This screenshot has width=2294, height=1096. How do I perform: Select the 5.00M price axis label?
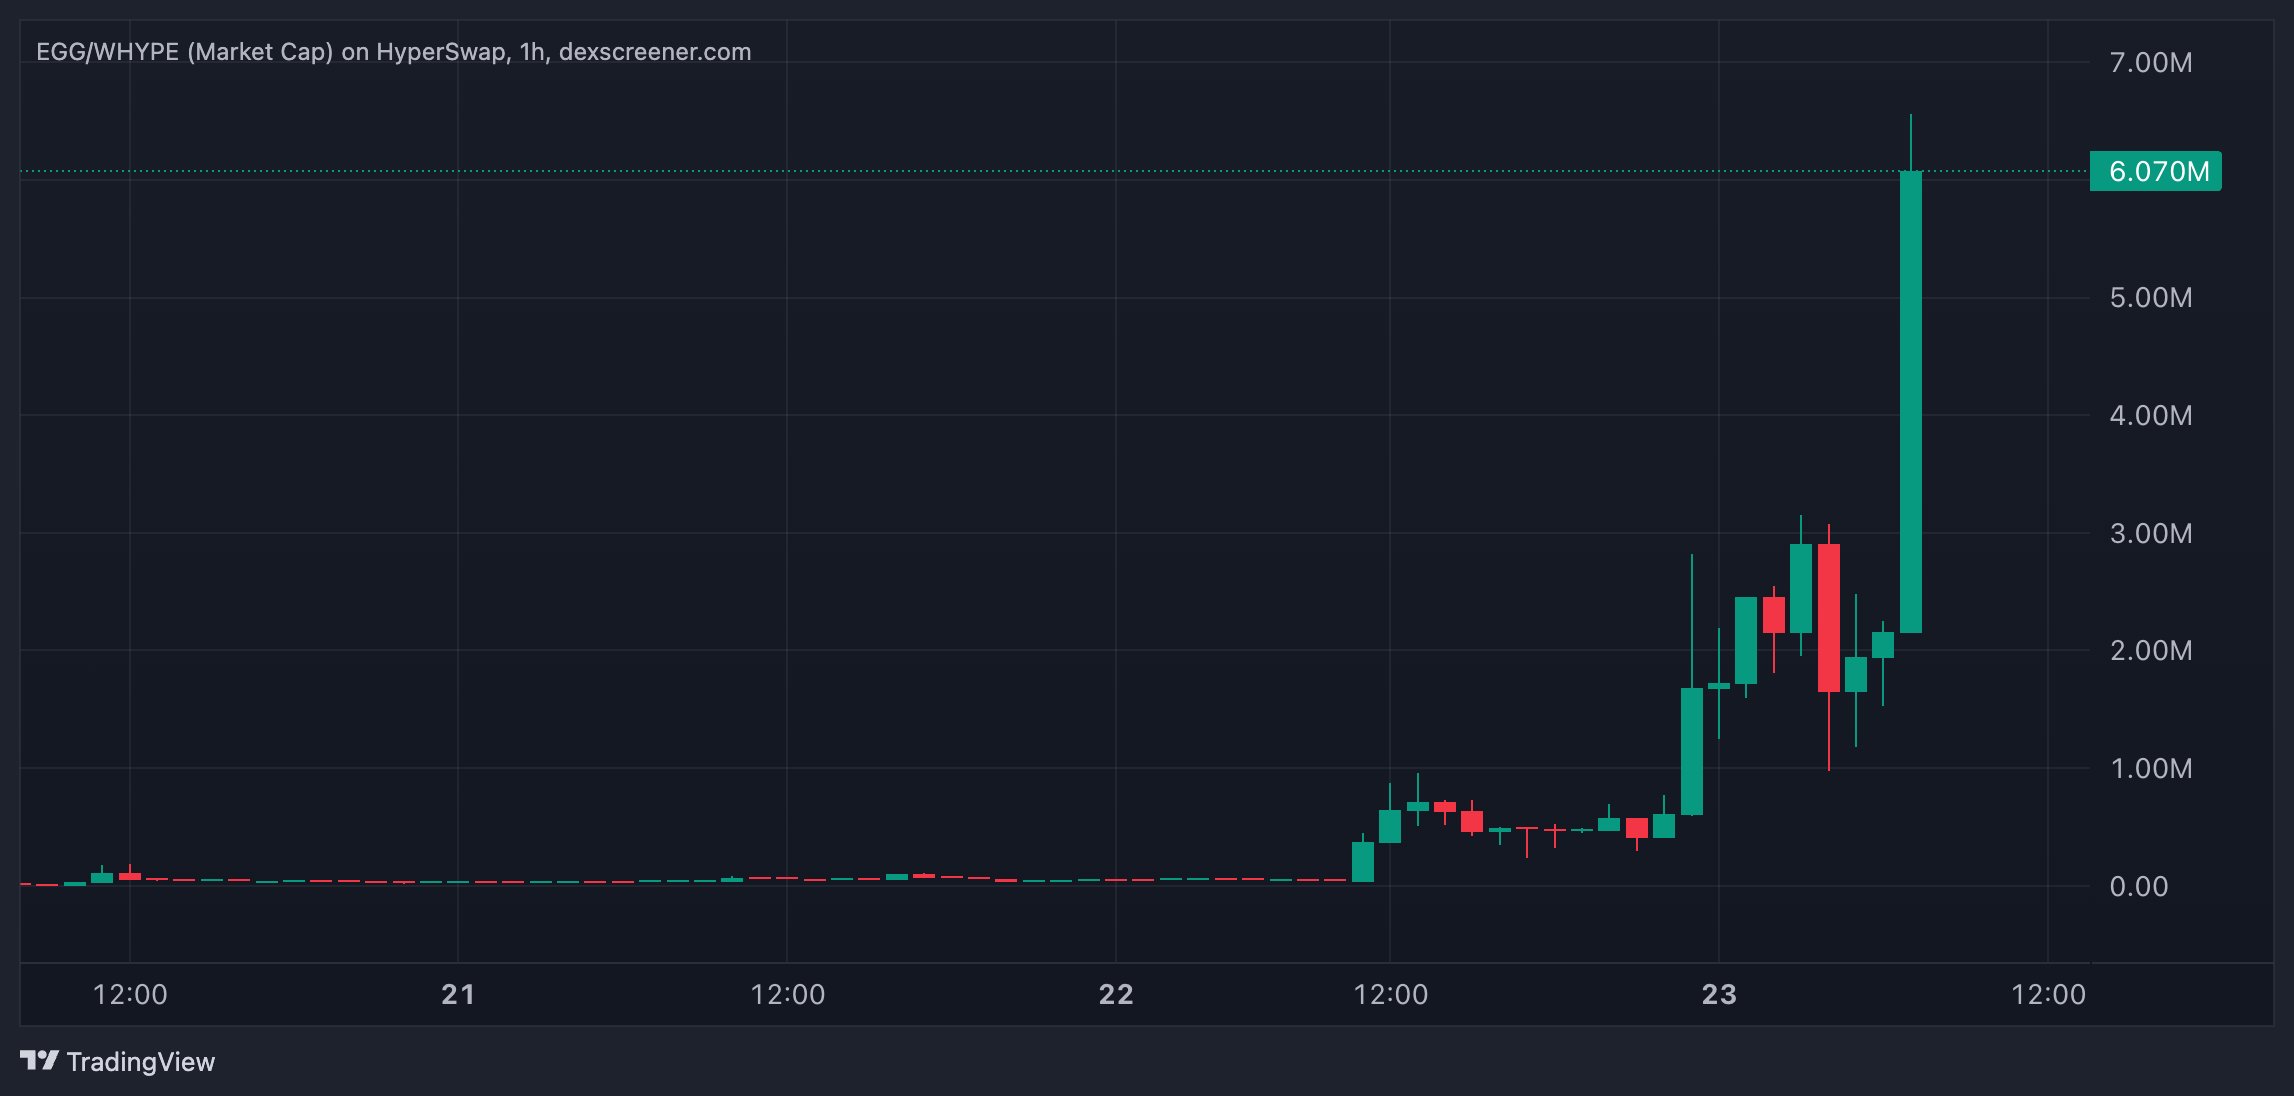click(x=2151, y=298)
